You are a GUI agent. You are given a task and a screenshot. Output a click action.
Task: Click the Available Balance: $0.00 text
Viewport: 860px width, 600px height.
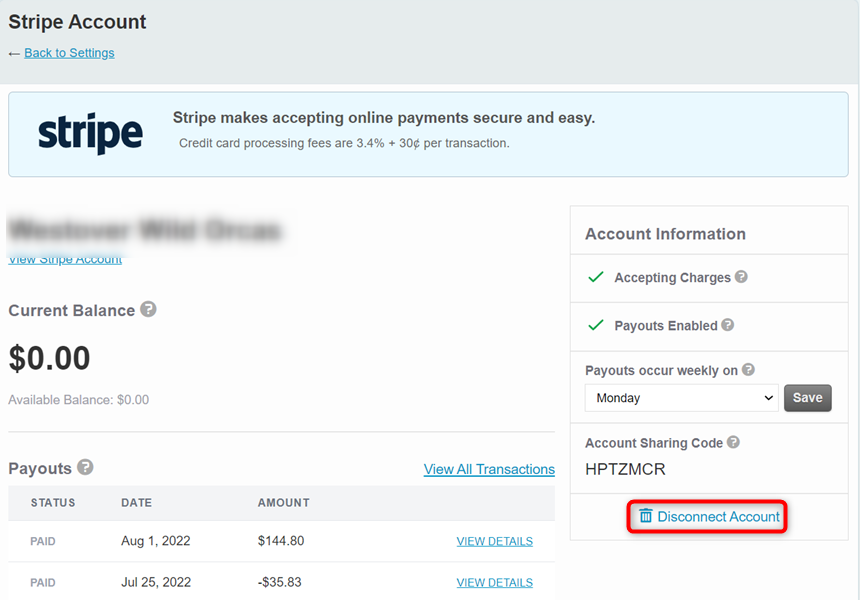click(78, 400)
